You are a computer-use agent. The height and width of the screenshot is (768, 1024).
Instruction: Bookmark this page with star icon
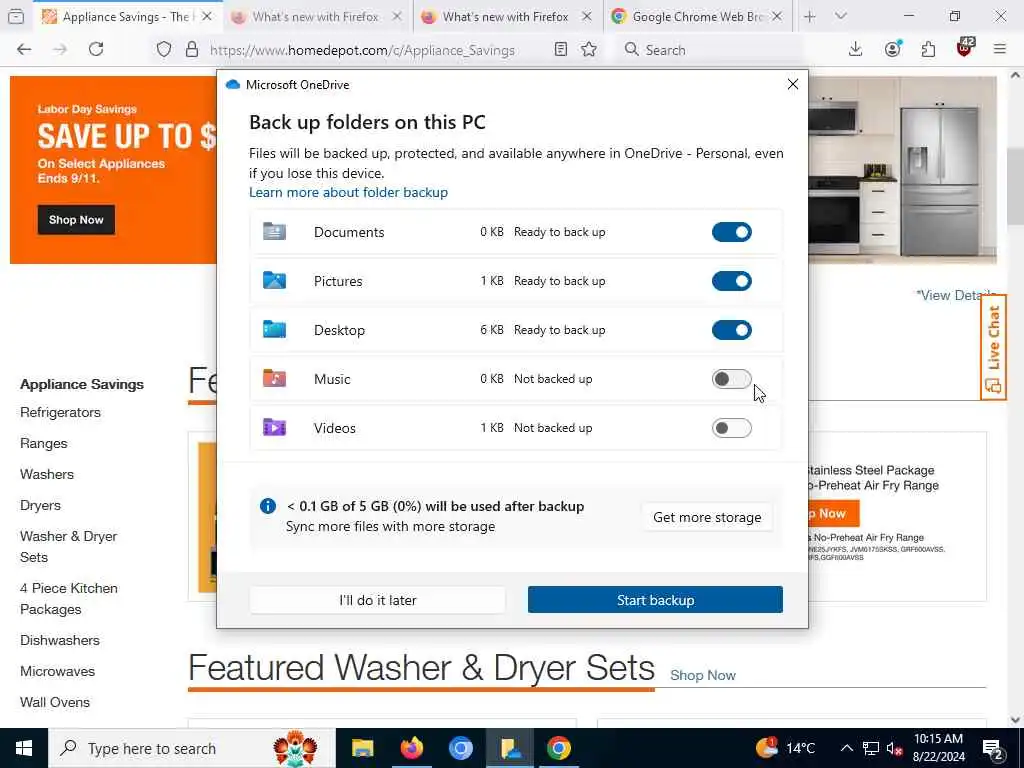pyautogui.click(x=589, y=50)
